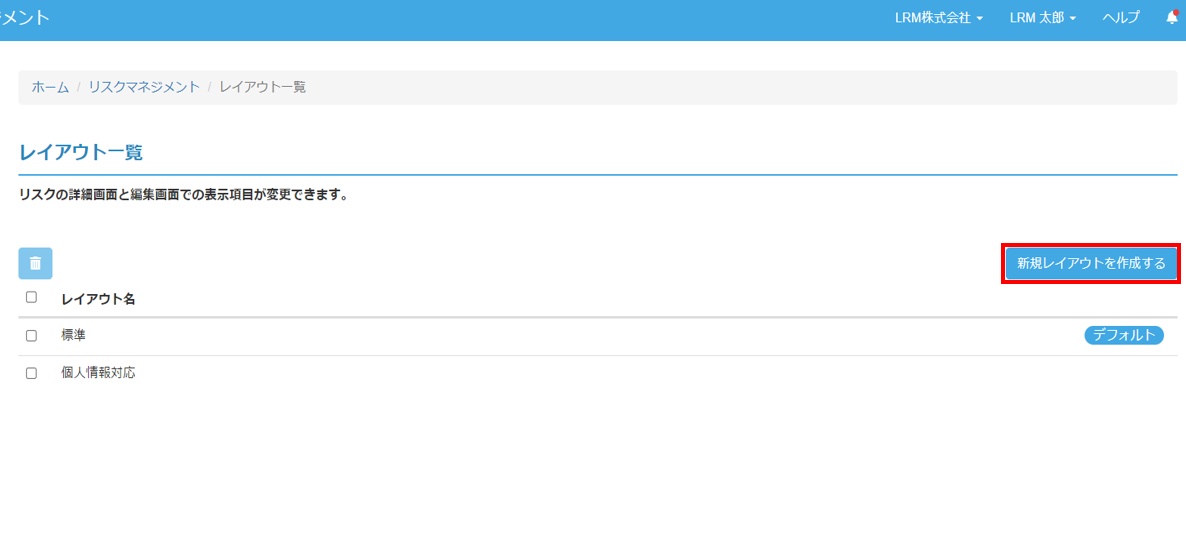Open リスクマネジメント breadcrumb link
Viewport: 1186px width, 547px height.
pos(144,87)
